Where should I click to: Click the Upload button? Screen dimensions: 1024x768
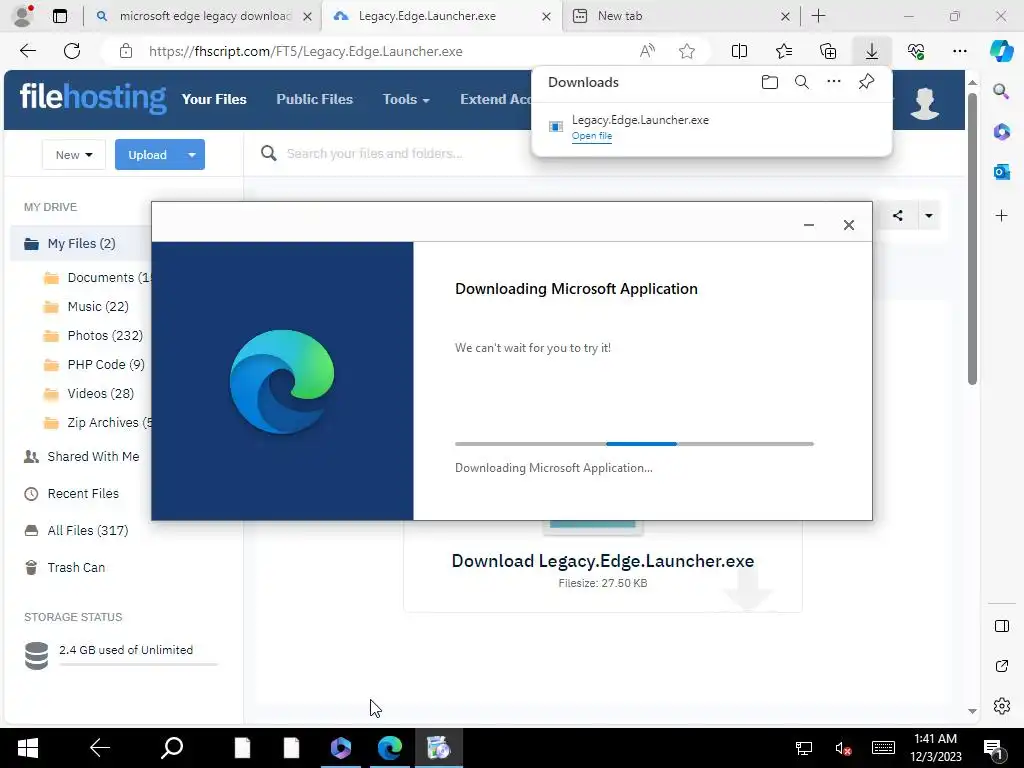tap(148, 155)
